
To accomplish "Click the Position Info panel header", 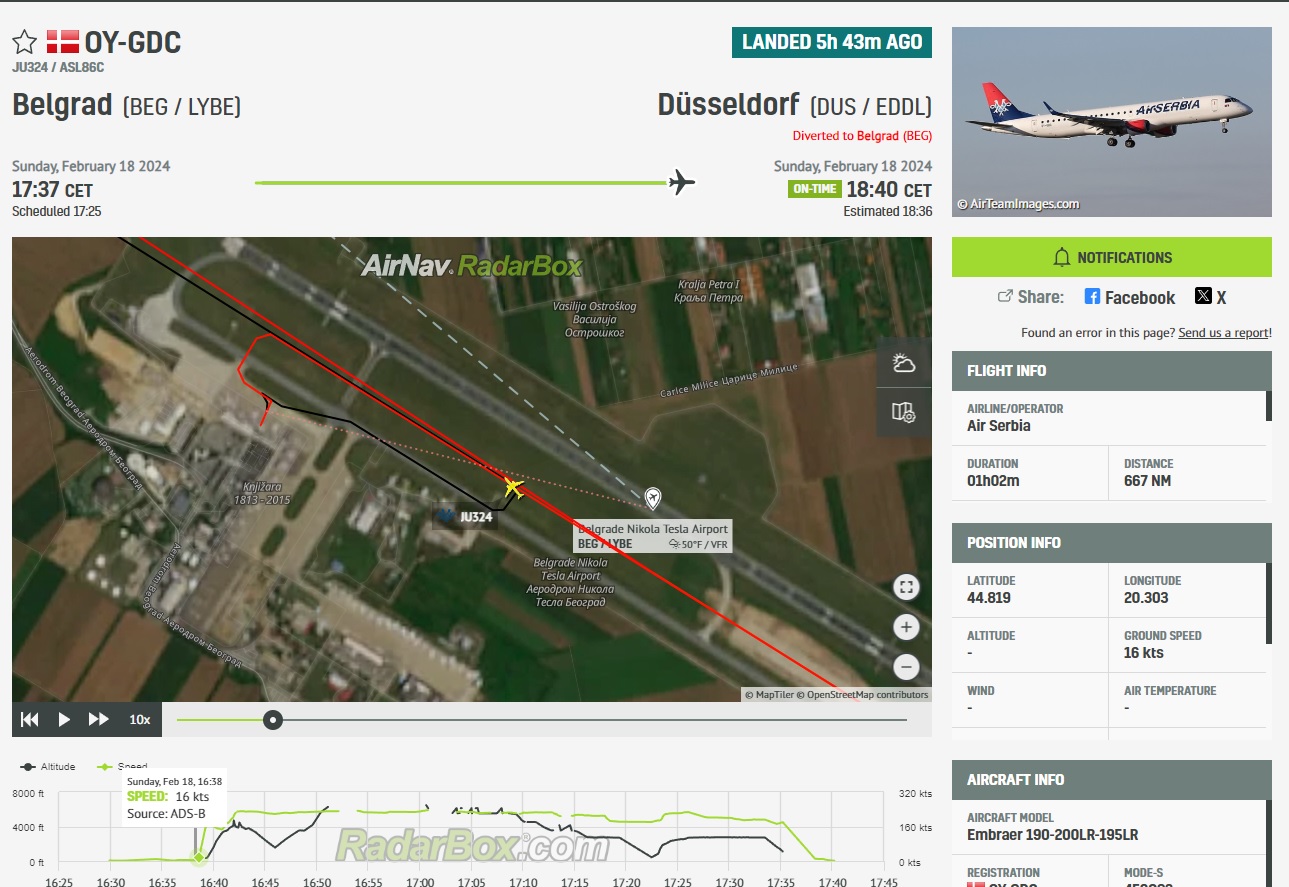I will [1112, 542].
